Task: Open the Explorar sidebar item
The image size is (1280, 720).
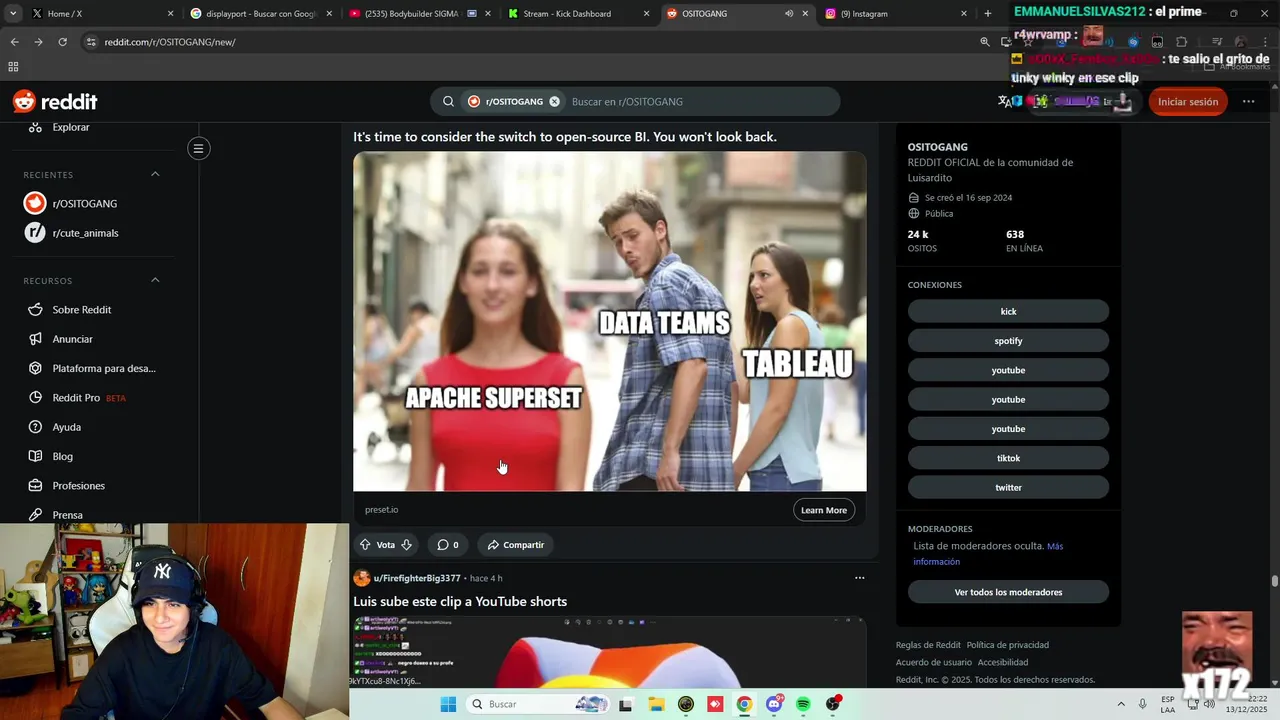Action: point(70,127)
